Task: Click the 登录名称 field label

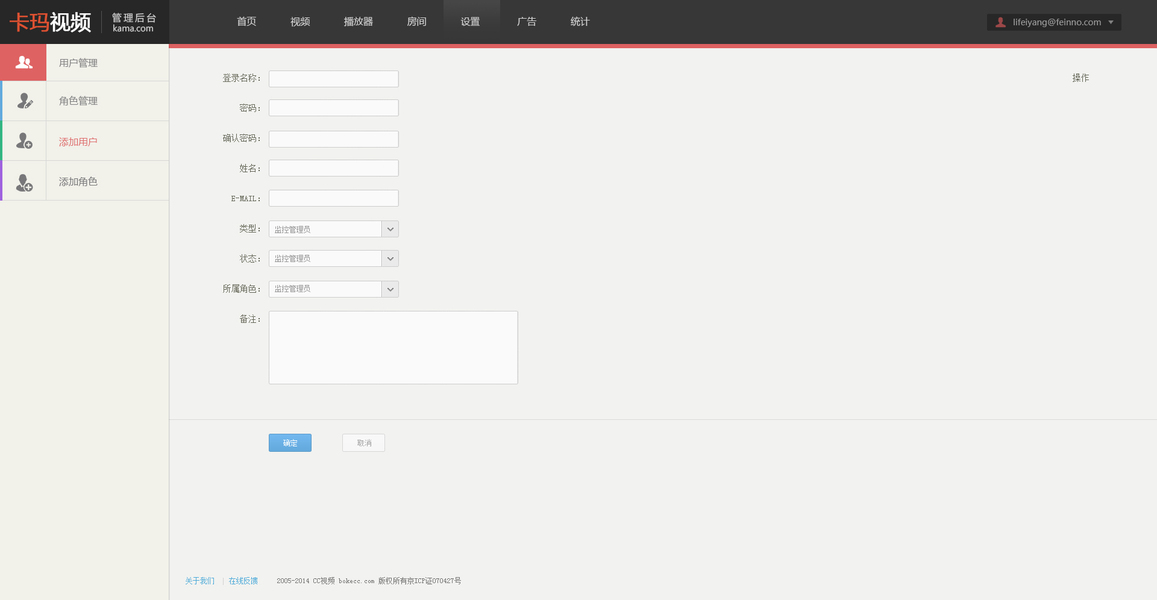Action: [241, 78]
